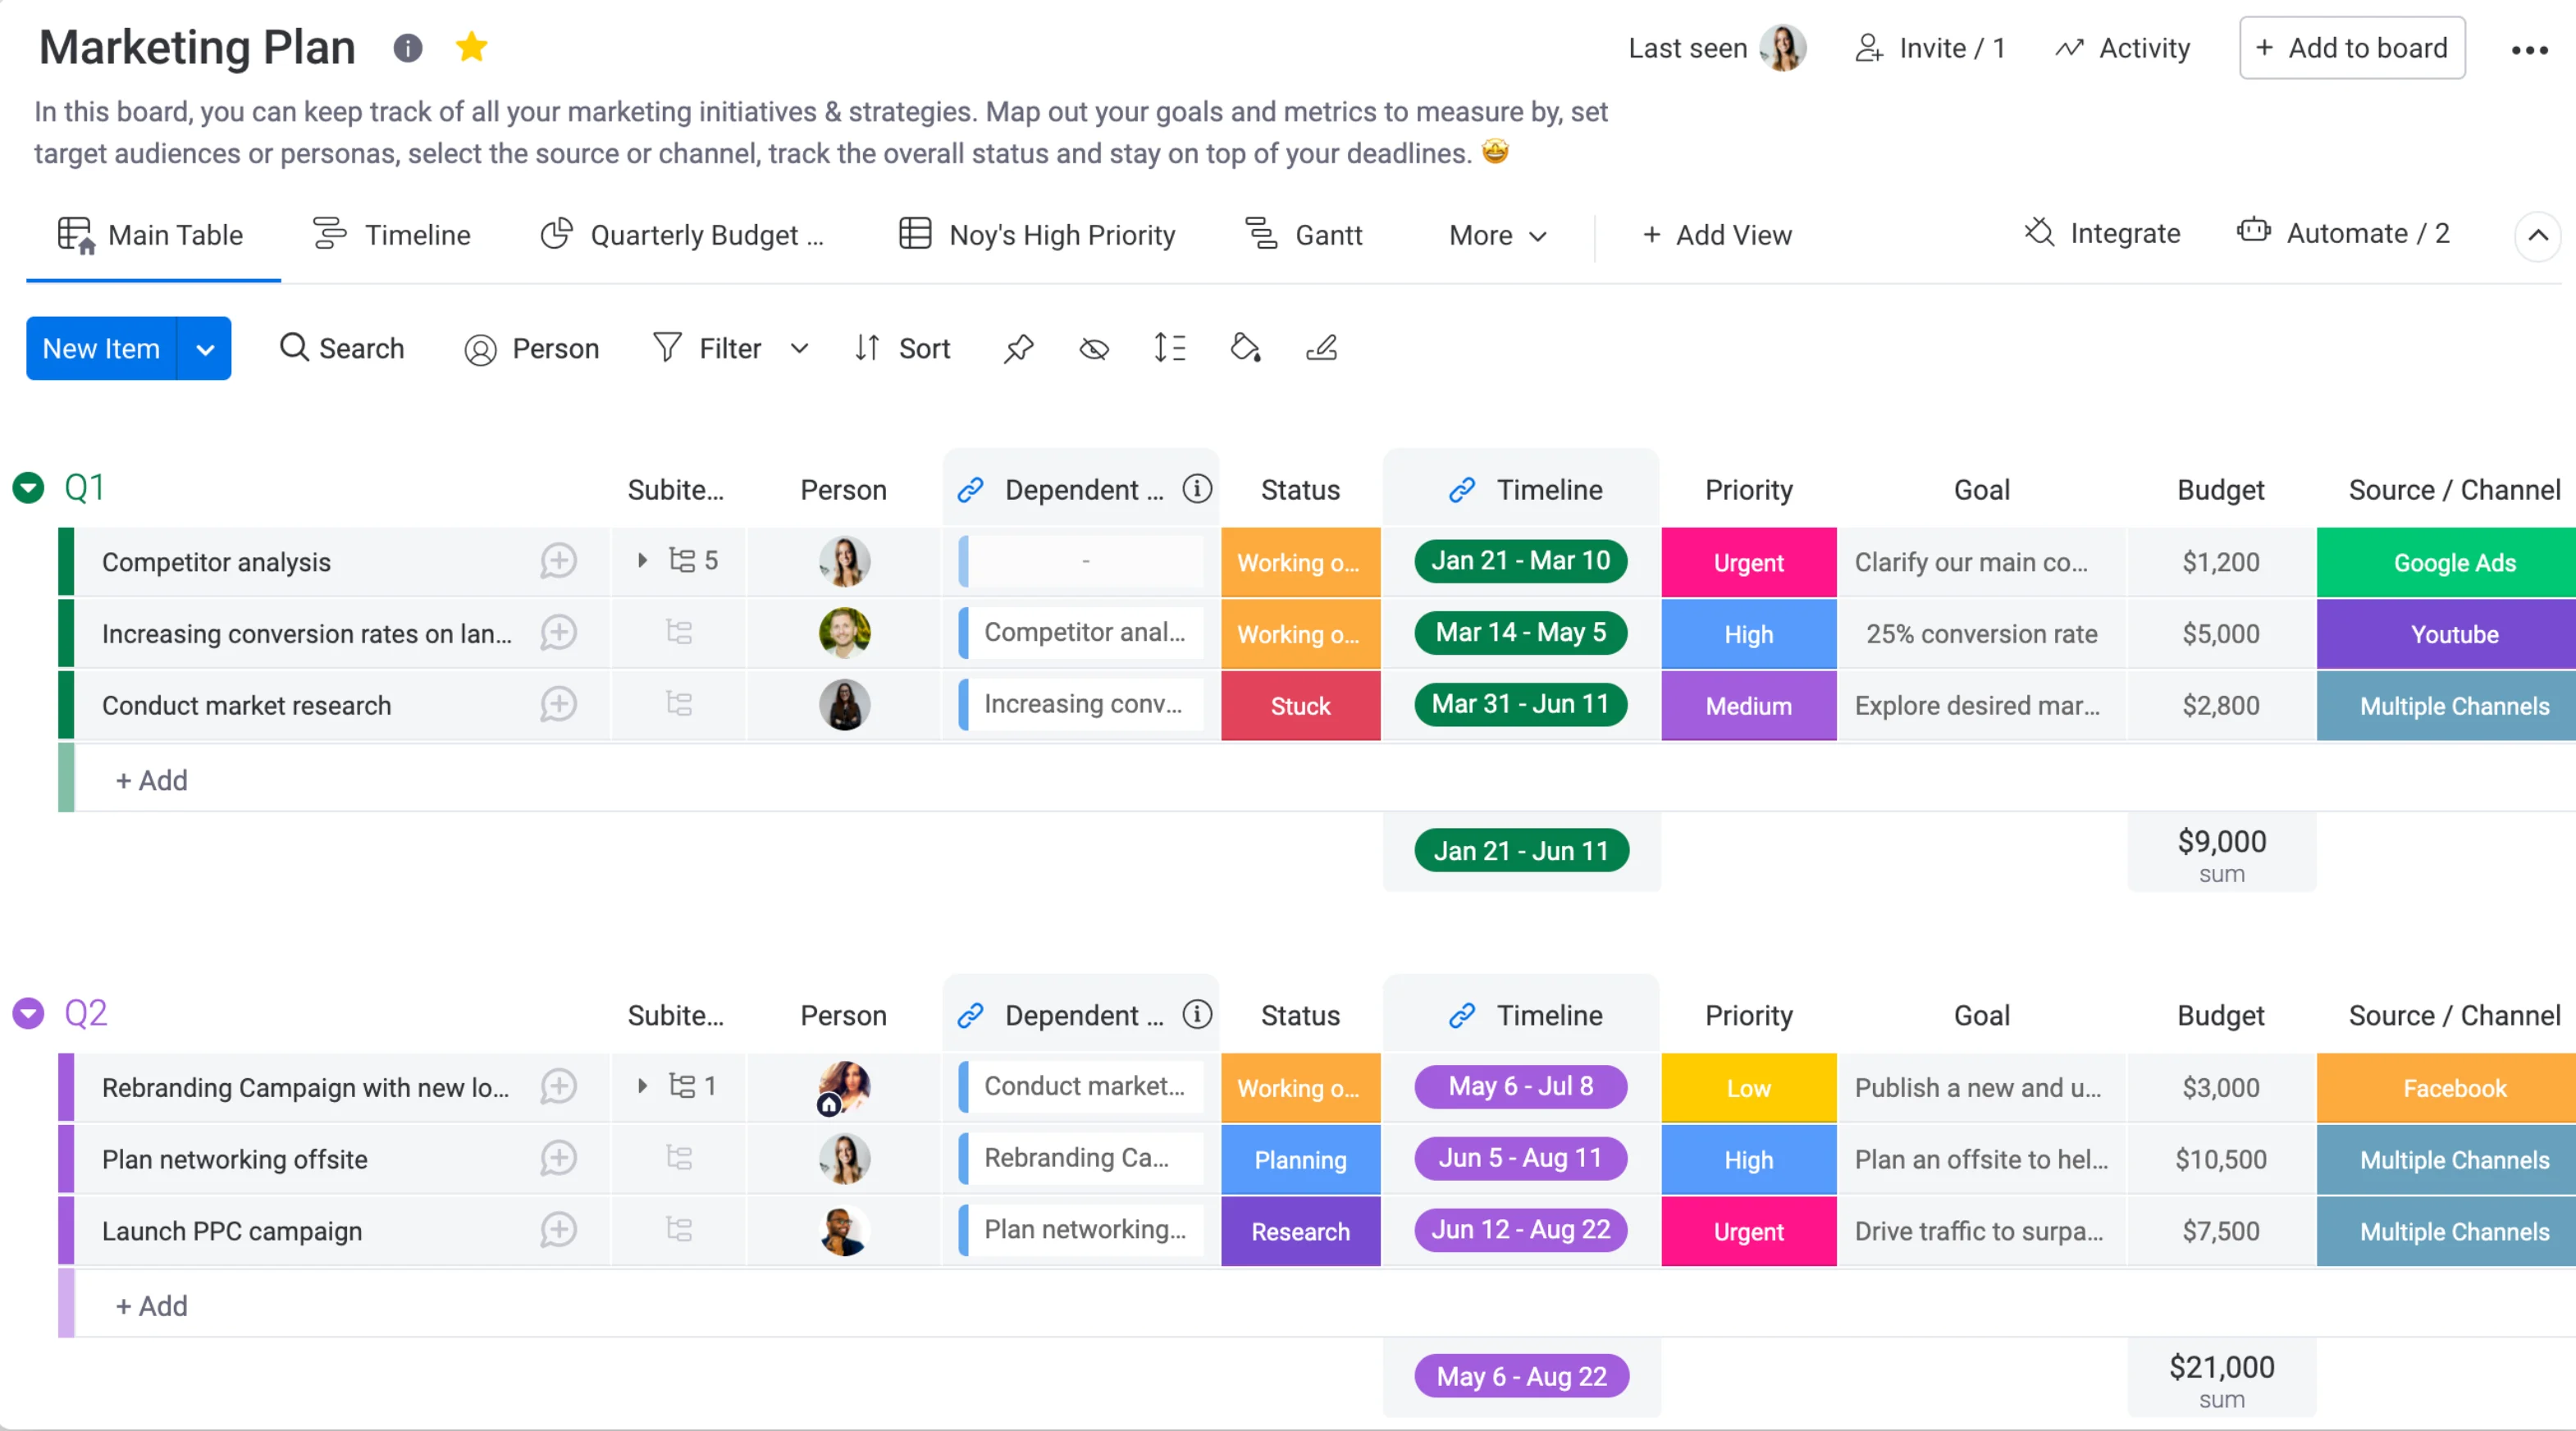Expand the More views dropdown

point(1497,235)
